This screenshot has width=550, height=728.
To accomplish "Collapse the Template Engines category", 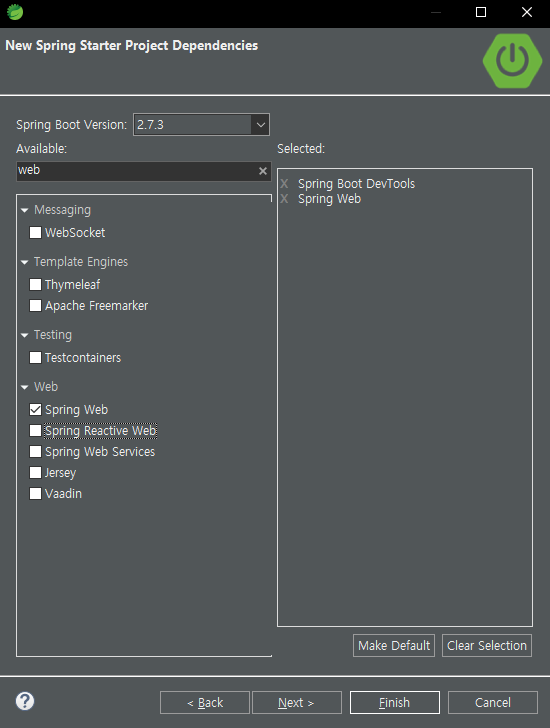I will pyautogui.click(x=25, y=262).
